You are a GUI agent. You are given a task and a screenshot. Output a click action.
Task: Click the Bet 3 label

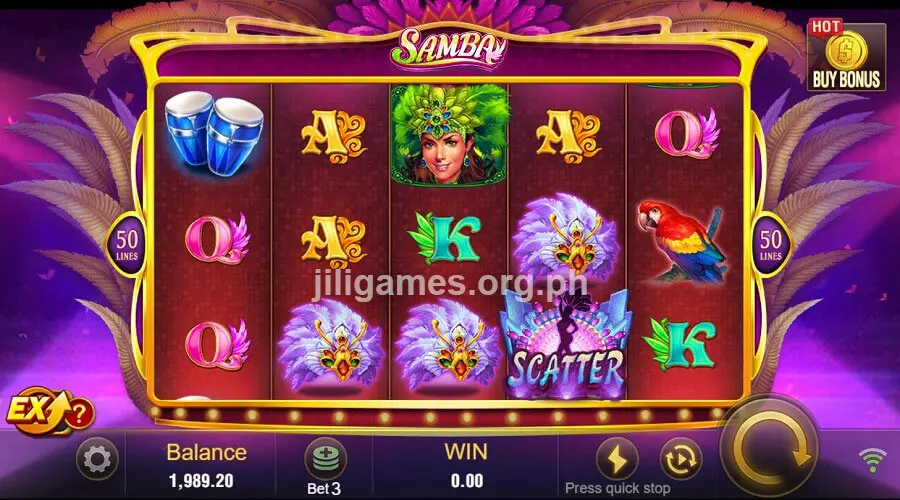point(324,489)
